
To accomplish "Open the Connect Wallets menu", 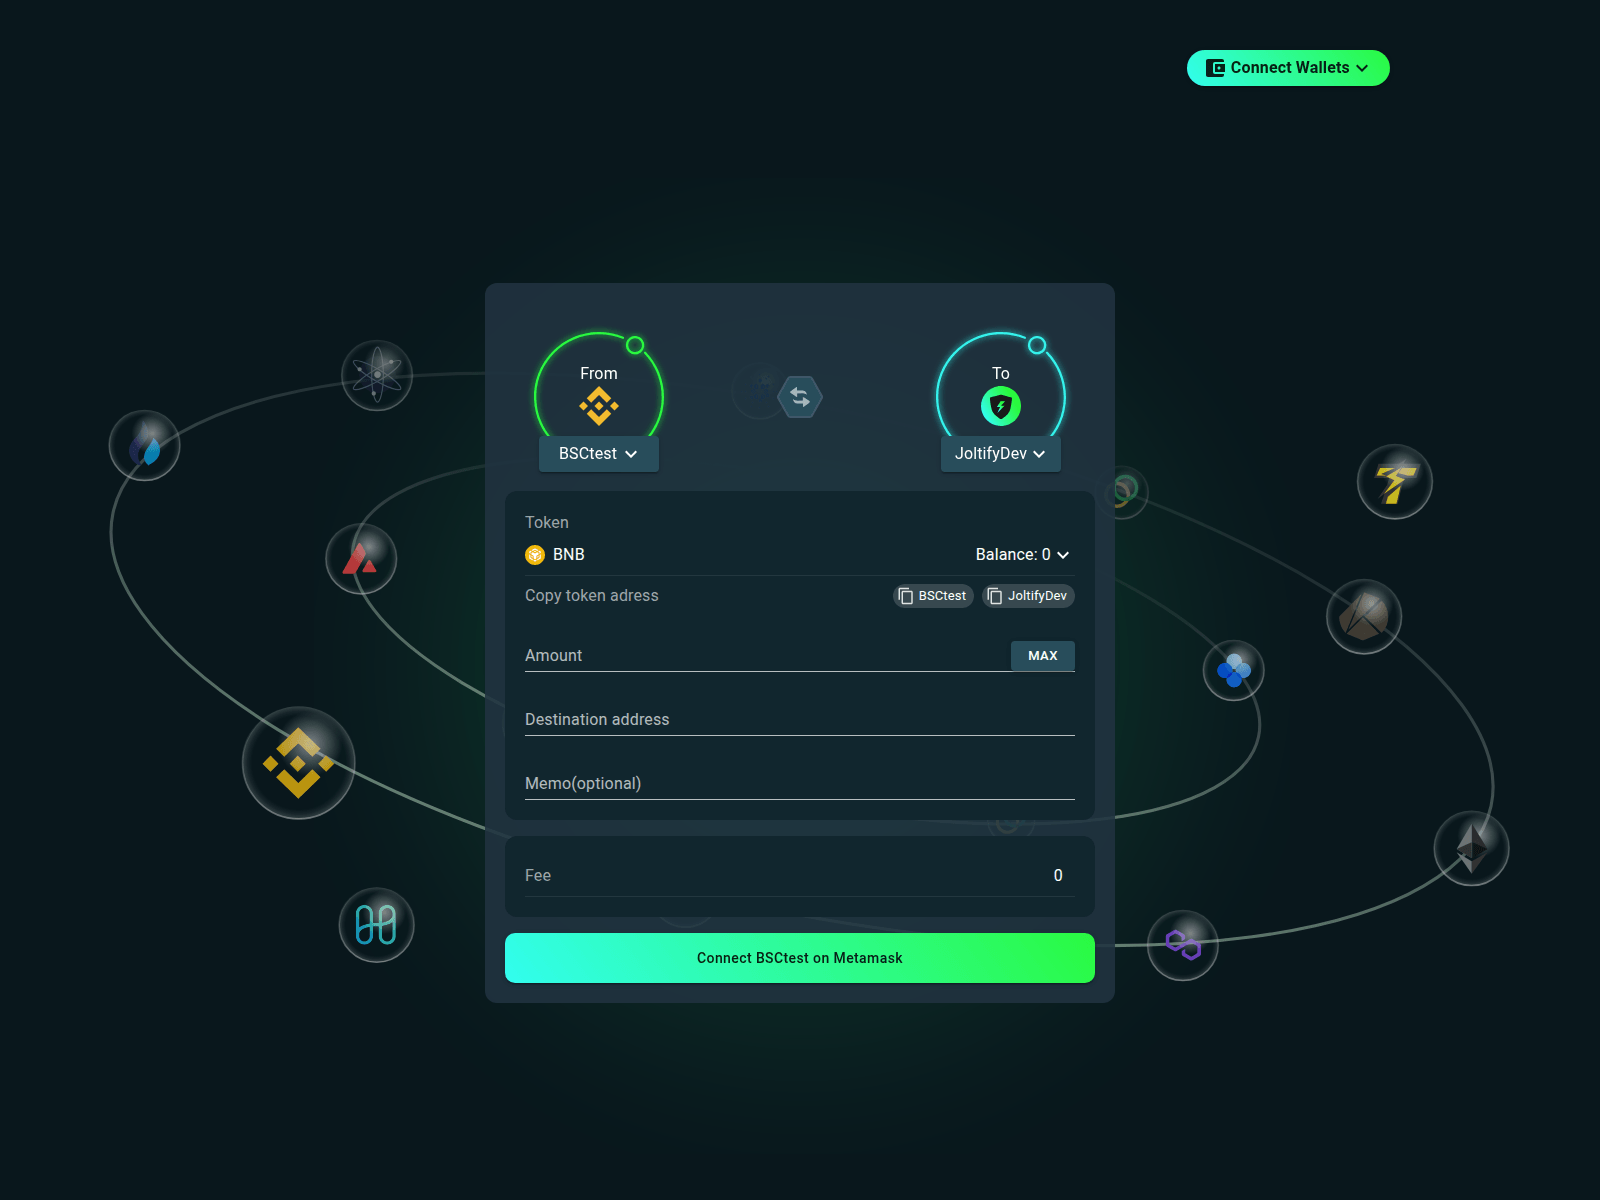I will (x=1288, y=68).
